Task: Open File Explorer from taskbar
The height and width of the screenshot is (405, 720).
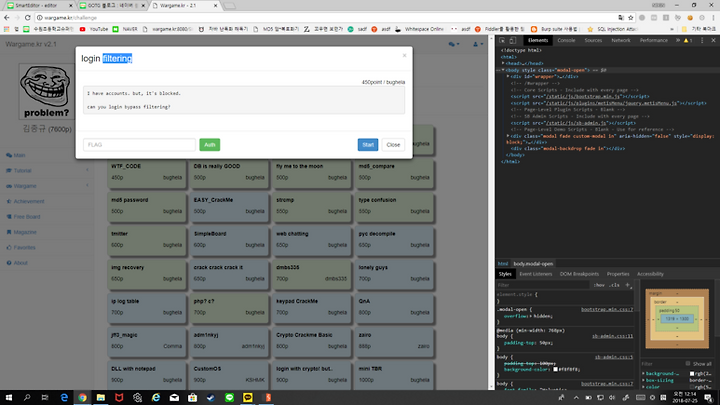Action: click(101, 398)
